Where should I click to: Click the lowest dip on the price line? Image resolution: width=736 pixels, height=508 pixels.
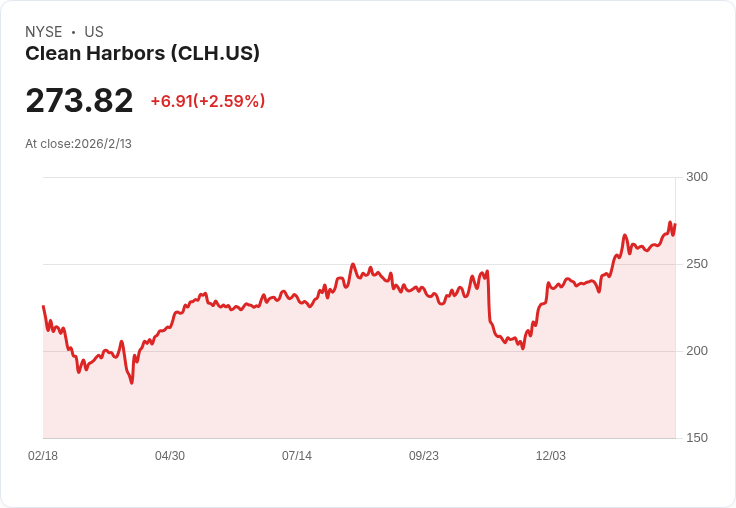[132, 383]
